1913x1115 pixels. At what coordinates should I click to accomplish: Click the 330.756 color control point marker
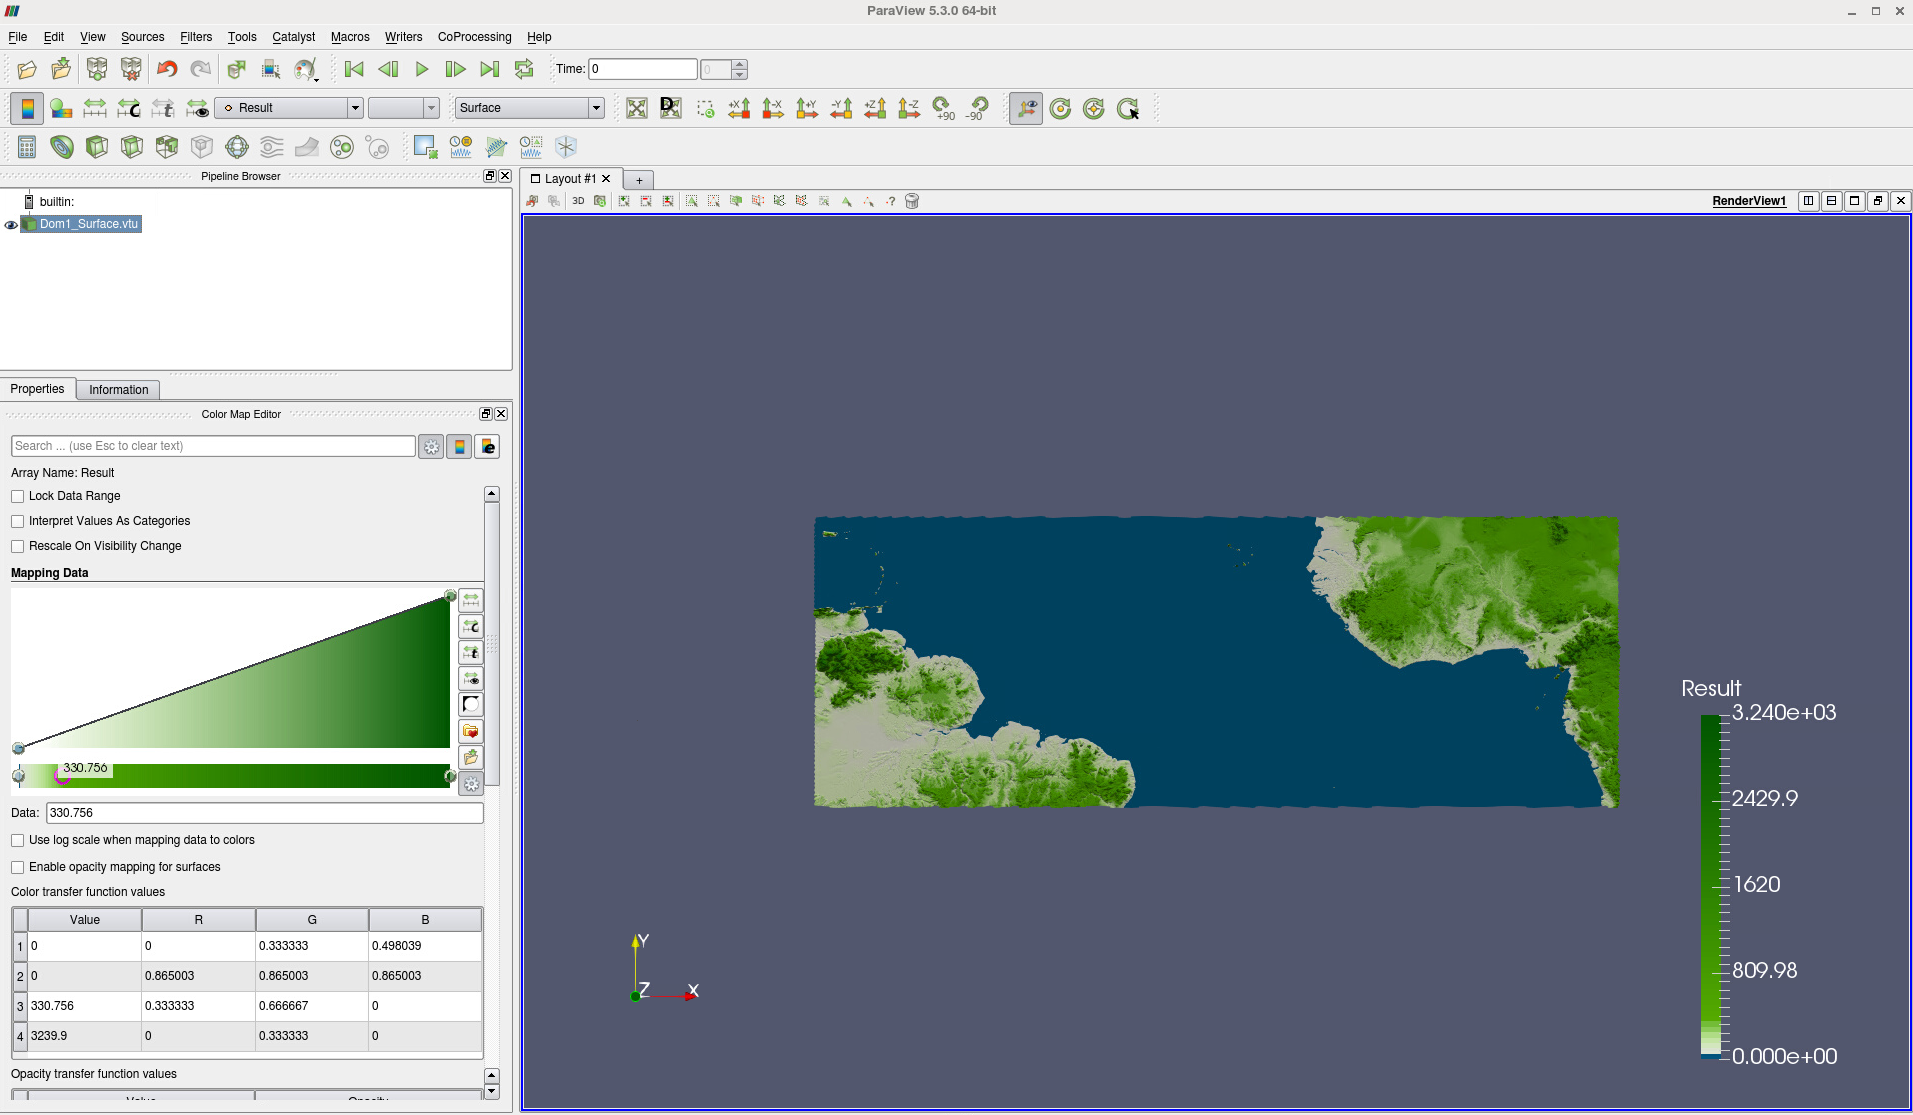click(x=62, y=778)
